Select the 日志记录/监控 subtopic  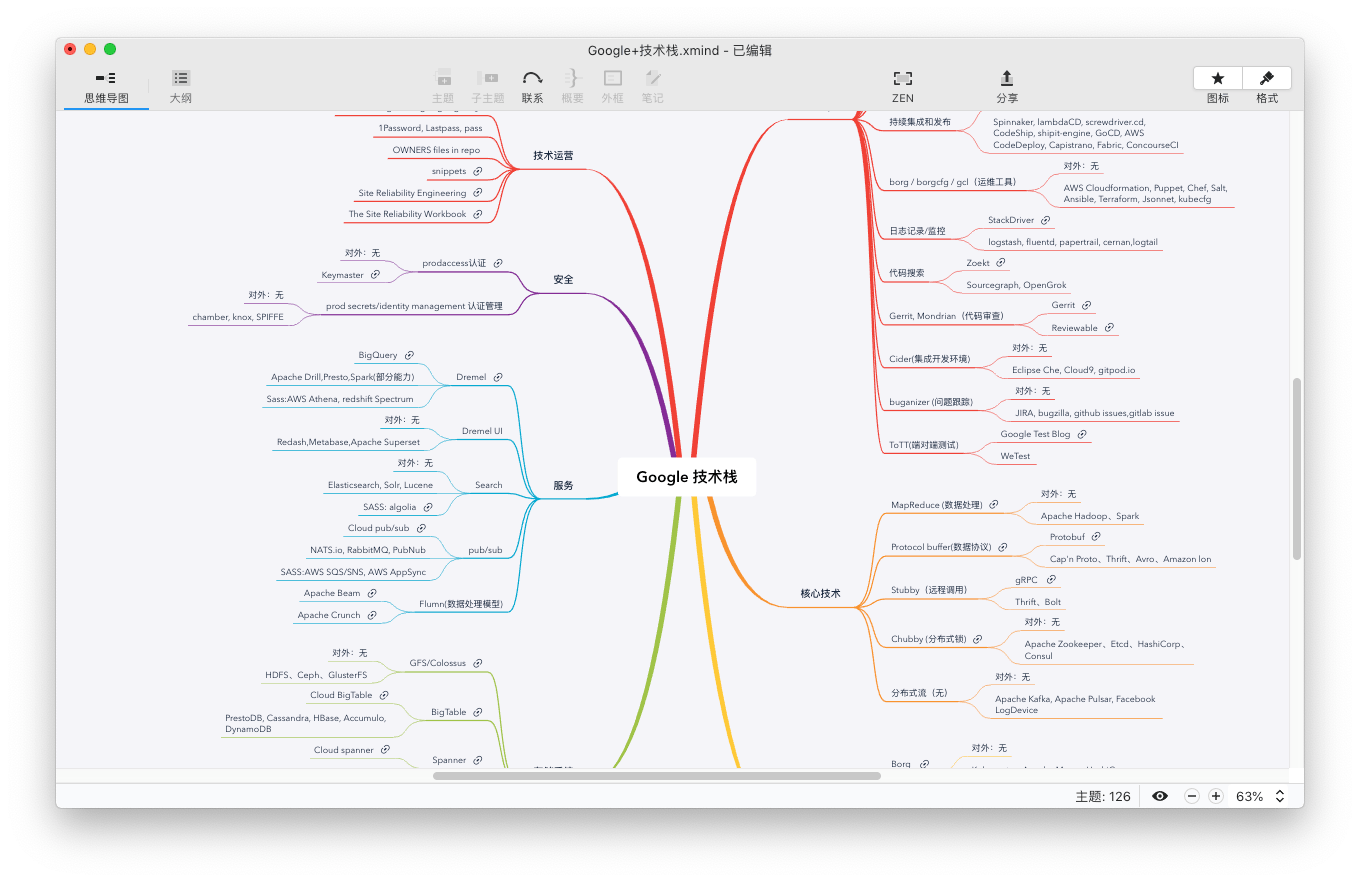click(x=917, y=231)
